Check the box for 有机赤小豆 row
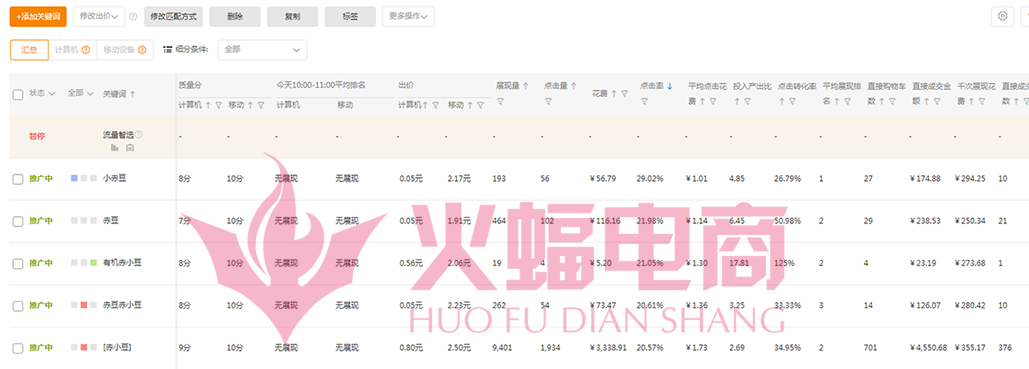This screenshot has width=1029, height=369. [x=18, y=263]
